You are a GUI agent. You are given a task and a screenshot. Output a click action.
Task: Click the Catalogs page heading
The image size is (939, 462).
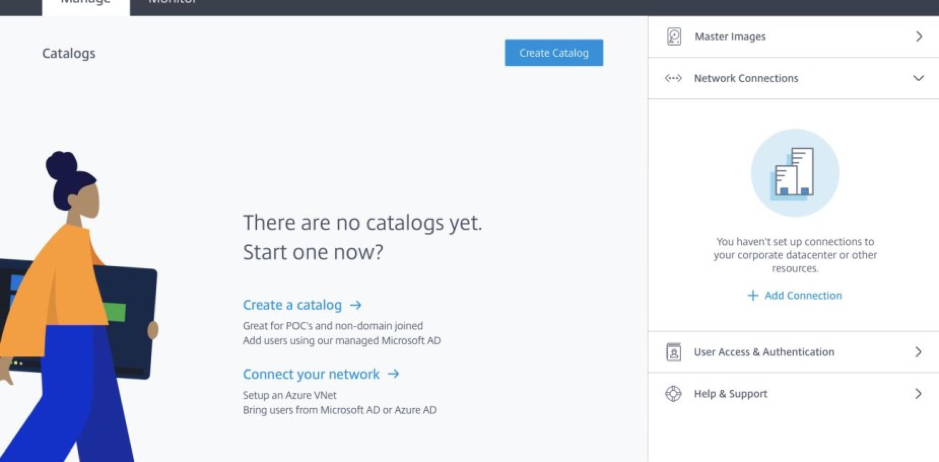[69, 53]
